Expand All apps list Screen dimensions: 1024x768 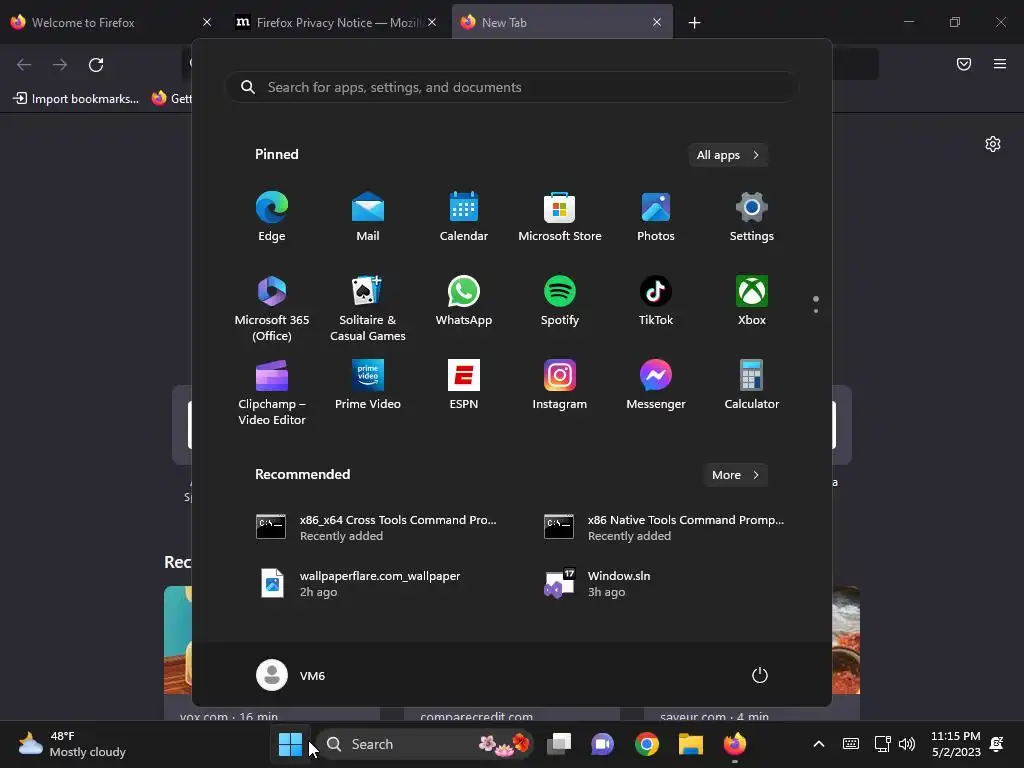pos(728,155)
